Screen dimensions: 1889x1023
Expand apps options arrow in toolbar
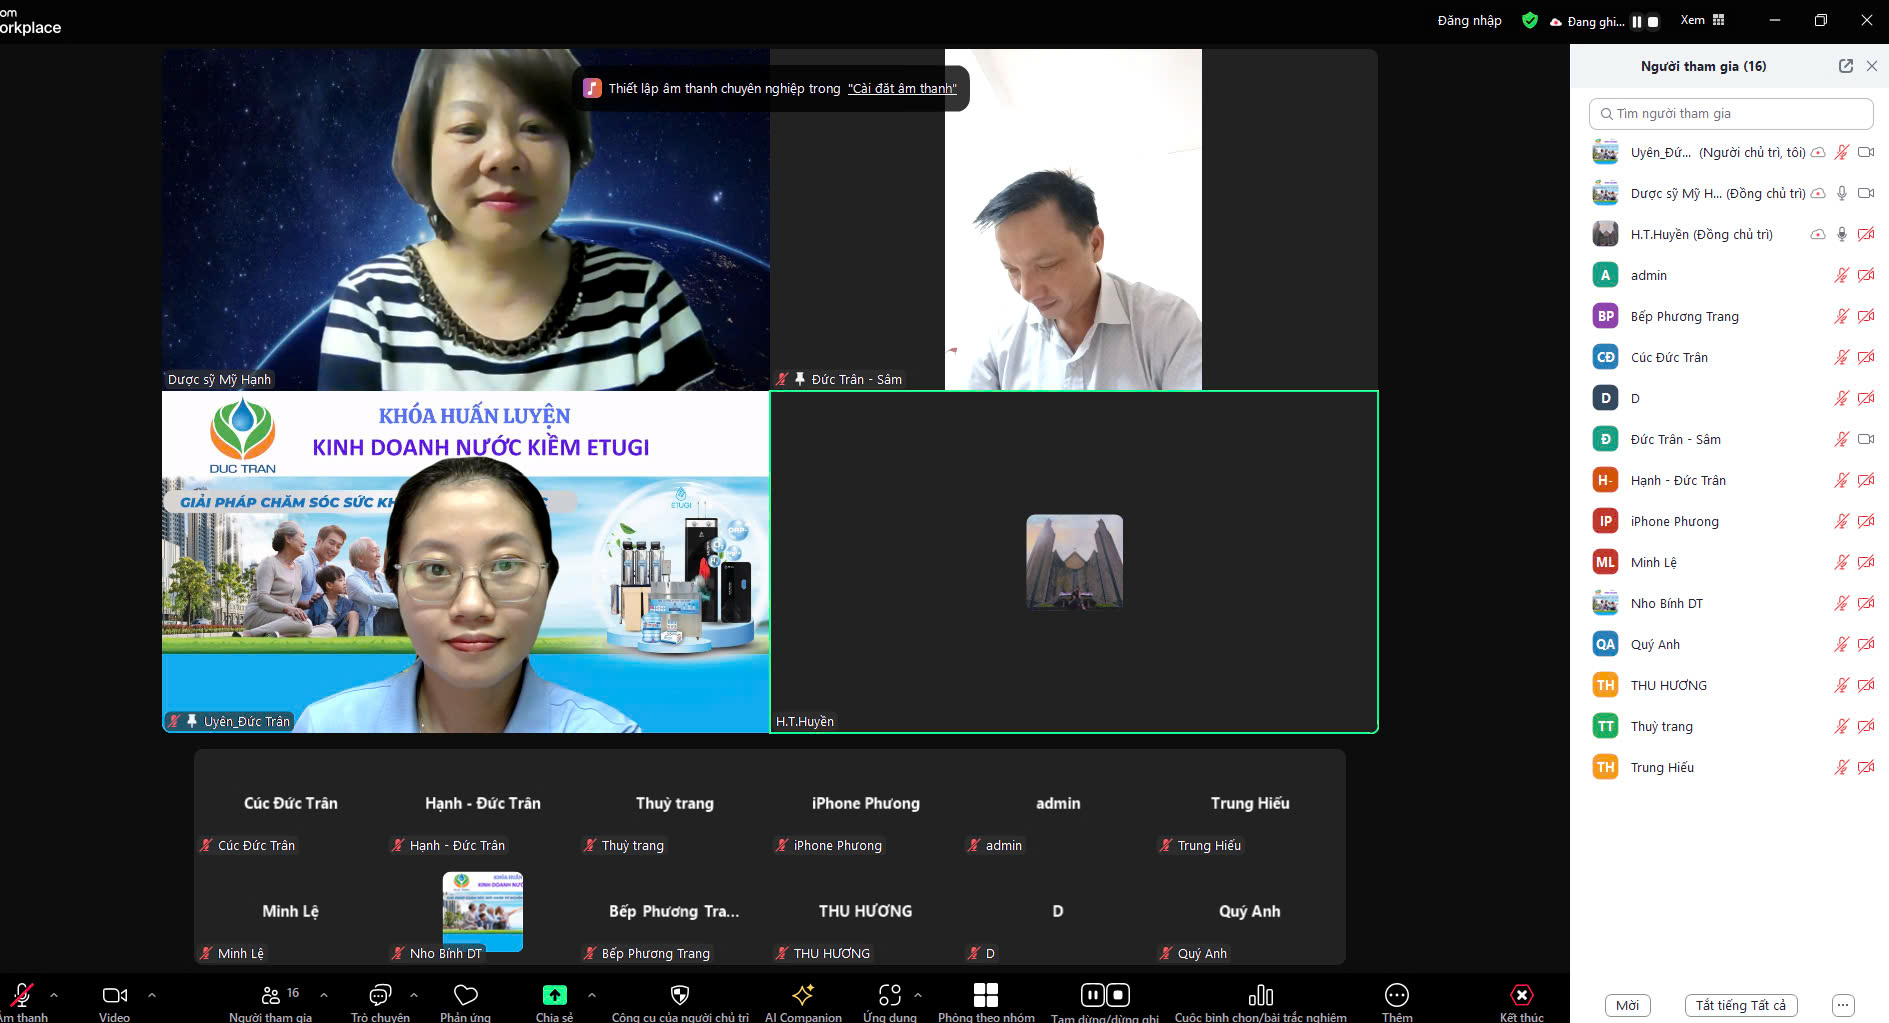coord(918,995)
